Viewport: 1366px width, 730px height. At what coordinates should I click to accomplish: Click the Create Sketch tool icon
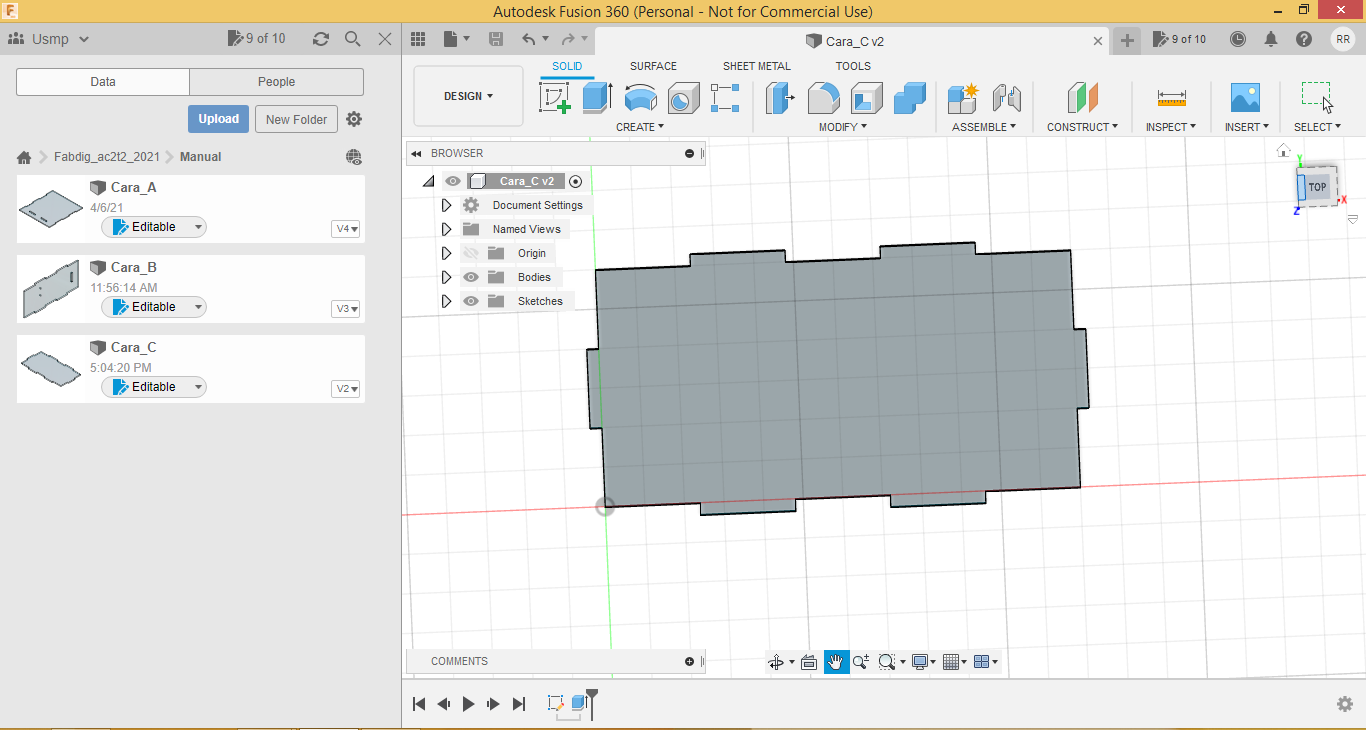tap(554, 98)
